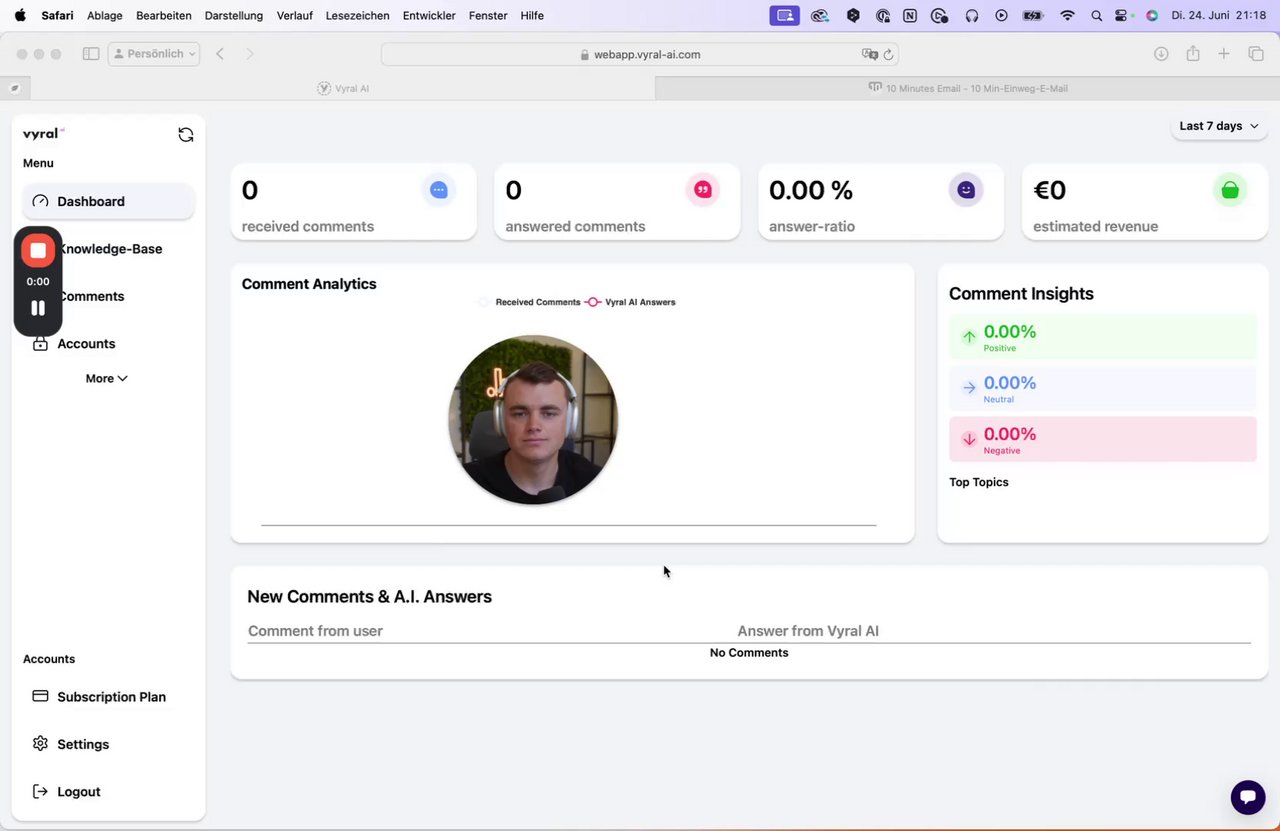Open the Fenster menu
This screenshot has height=831, width=1280.
tap(488, 15)
